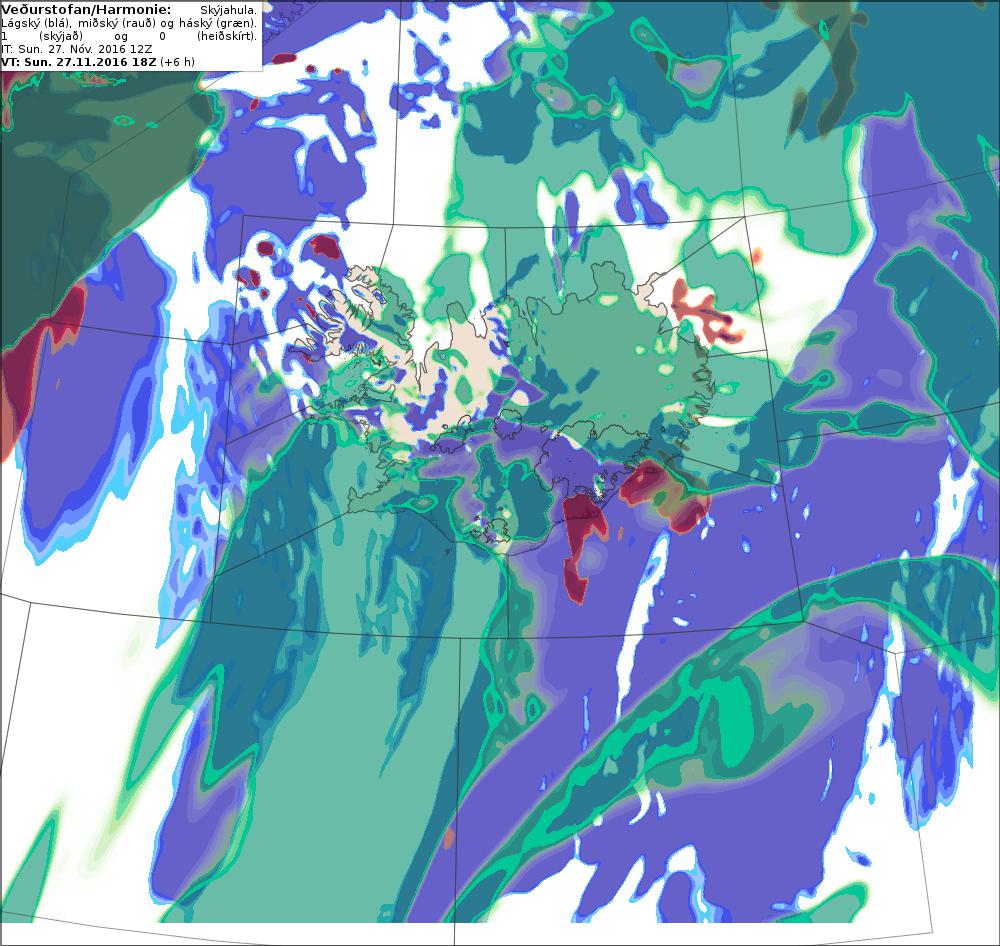Click the Veðurstofan/Harmonie title text
The height and width of the screenshot is (946, 1000).
pos(86,10)
